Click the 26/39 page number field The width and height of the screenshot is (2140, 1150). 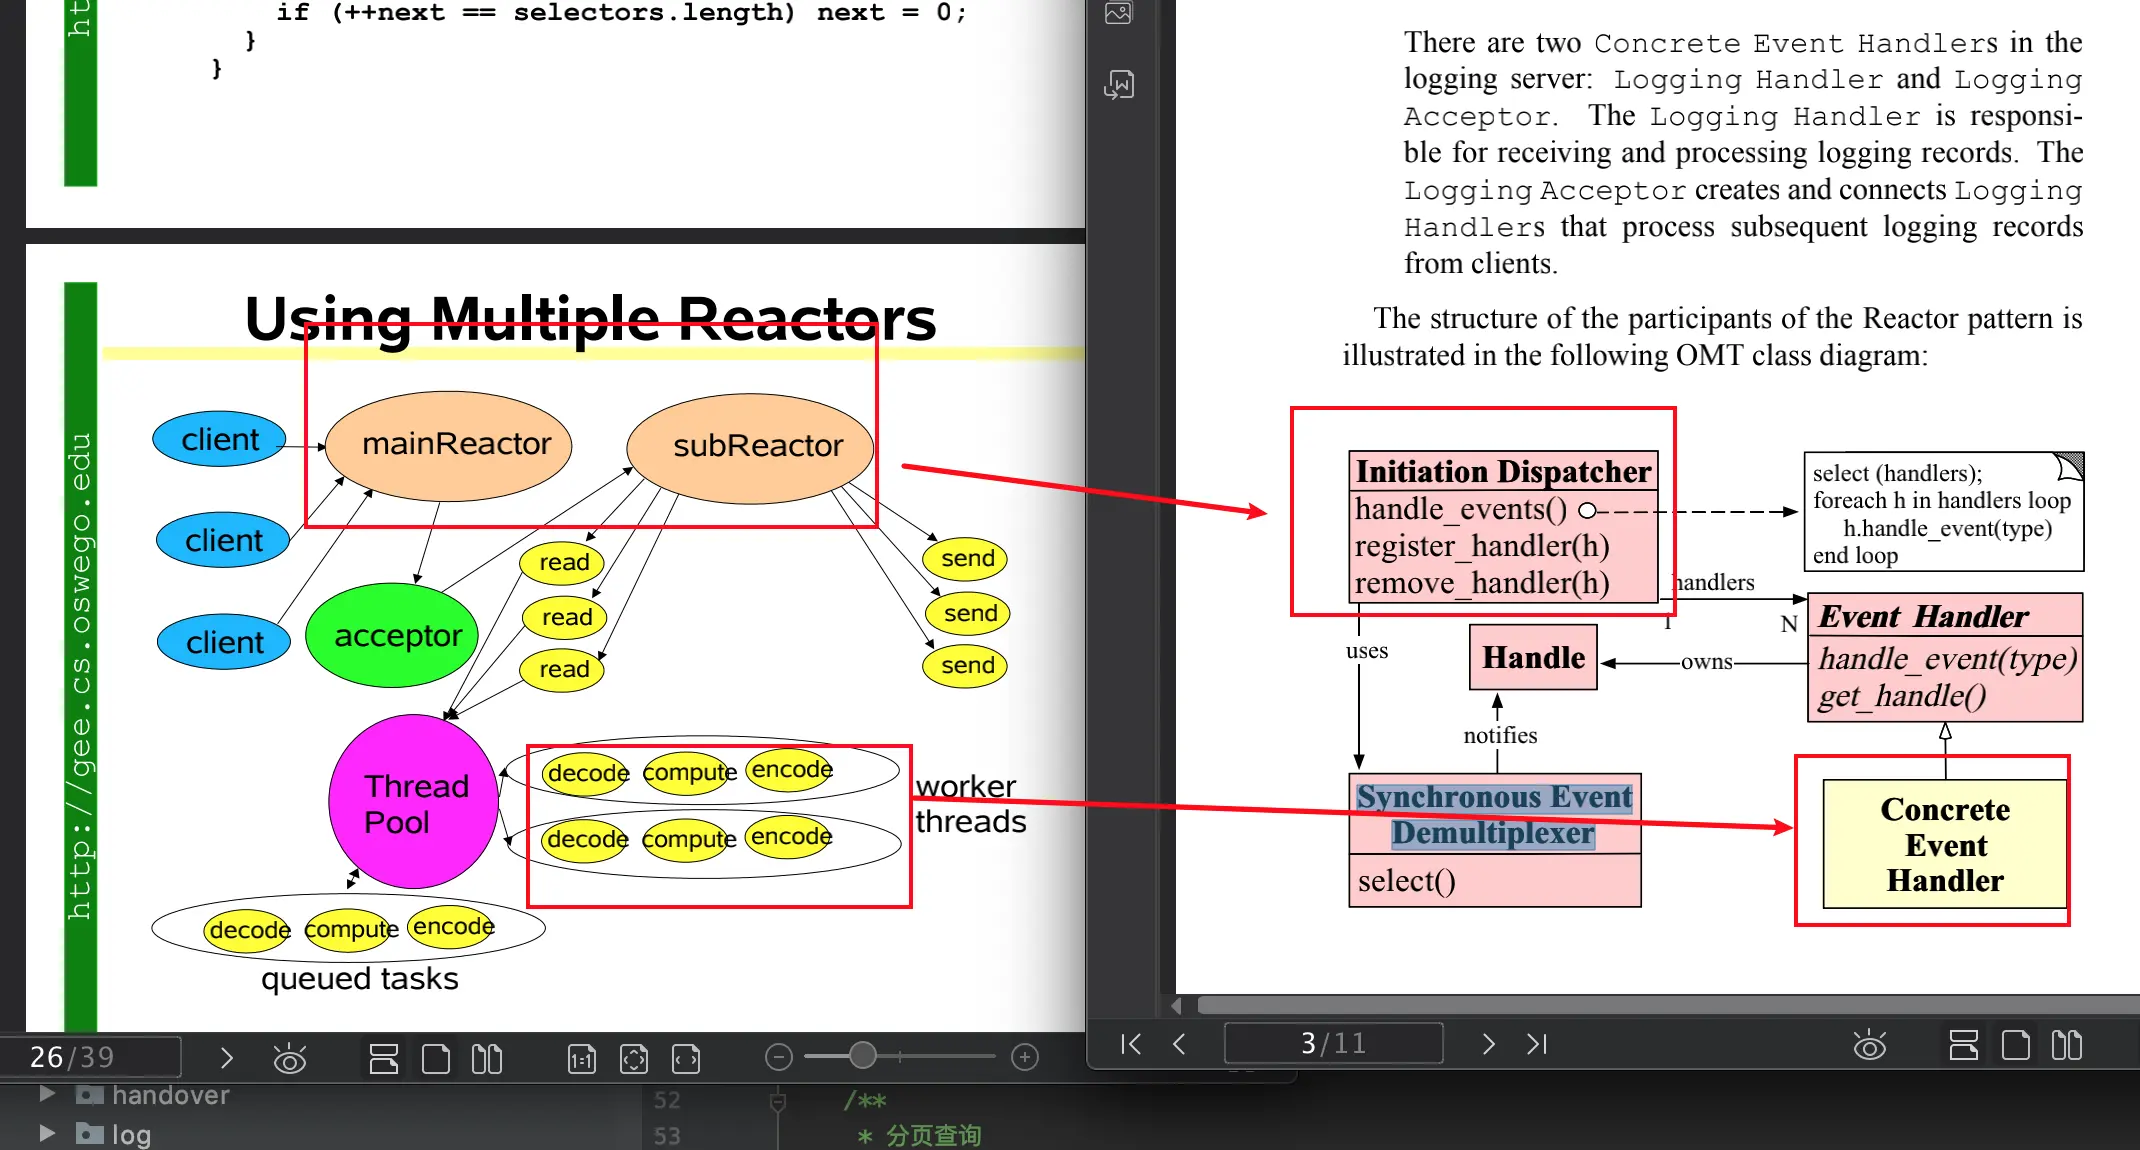(x=90, y=1057)
